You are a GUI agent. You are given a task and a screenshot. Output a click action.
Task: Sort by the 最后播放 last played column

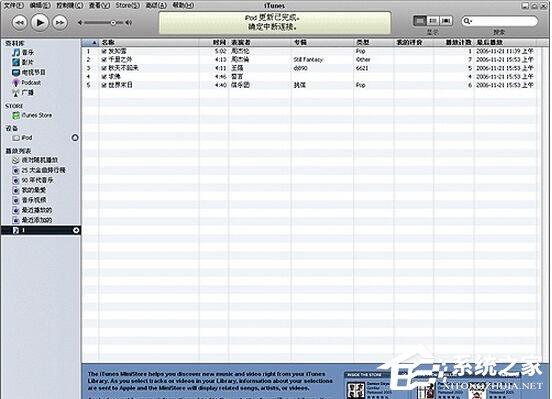[506, 43]
